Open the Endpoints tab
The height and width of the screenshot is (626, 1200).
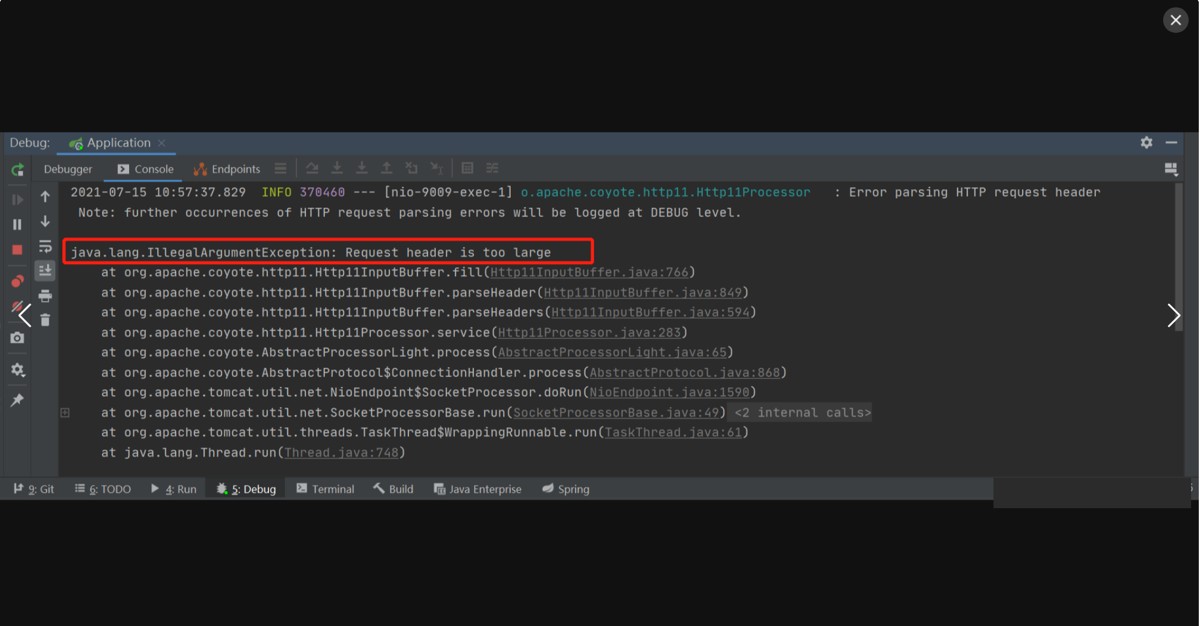(x=227, y=169)
